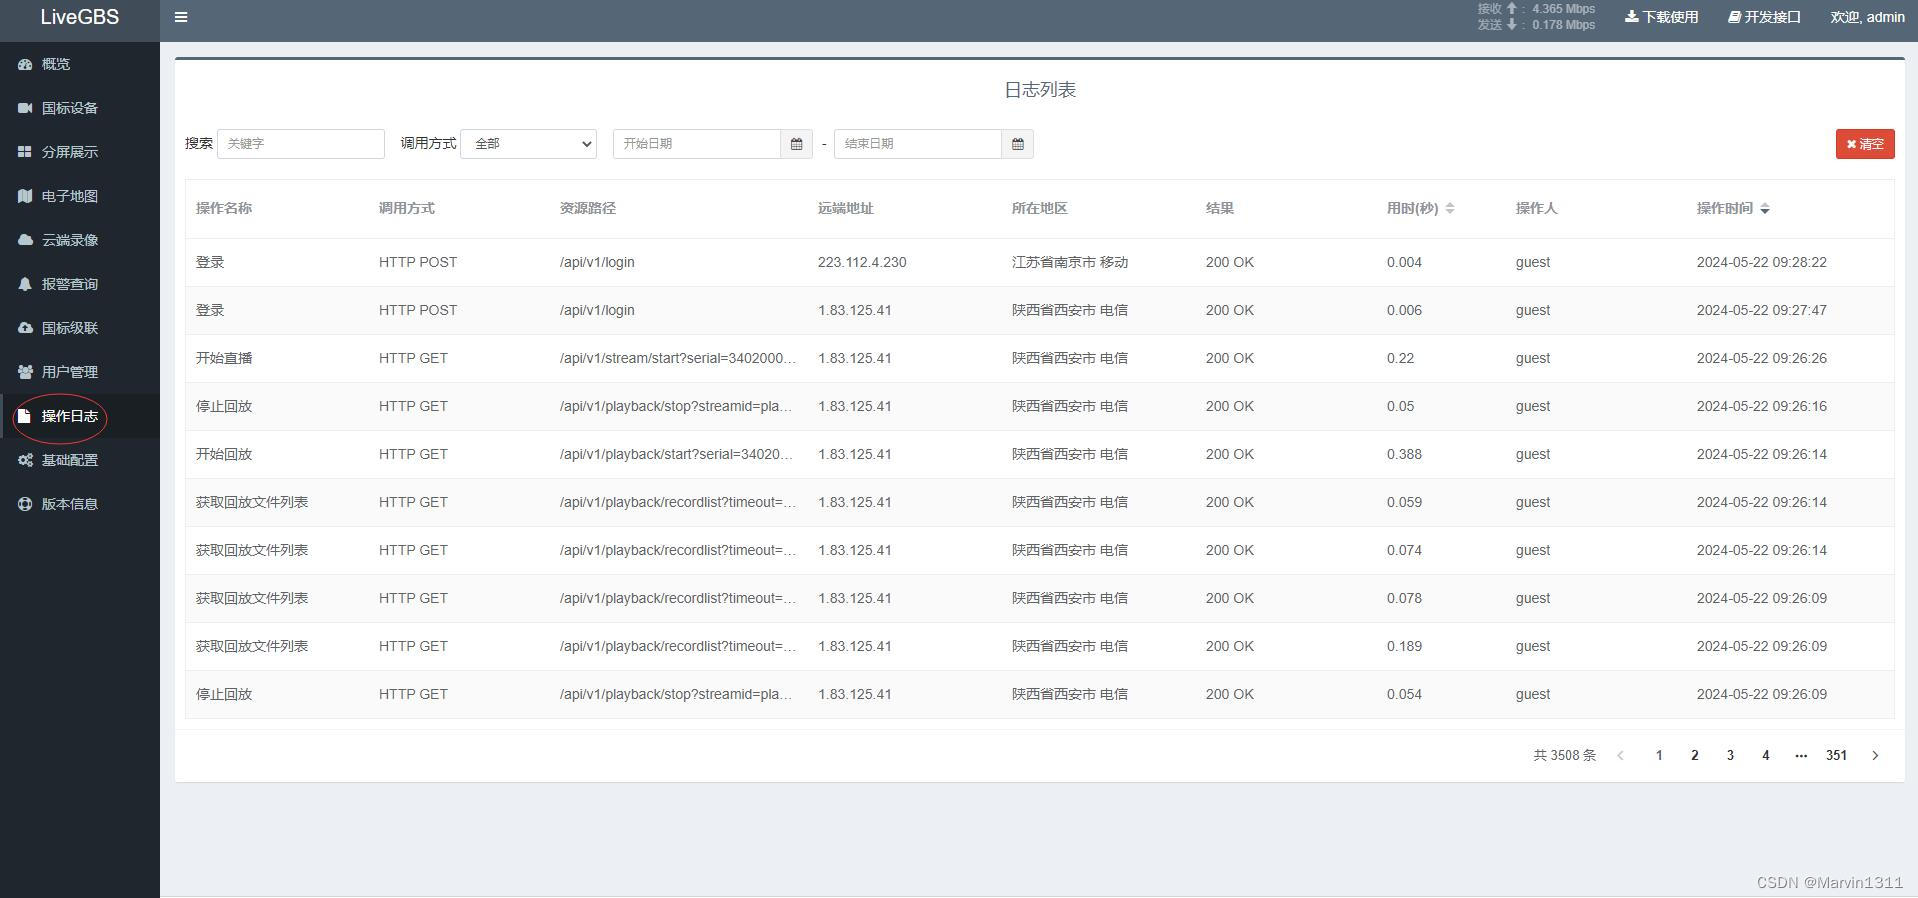
Task: Open the 报警查询 menu item
Action: click(80, 284)
